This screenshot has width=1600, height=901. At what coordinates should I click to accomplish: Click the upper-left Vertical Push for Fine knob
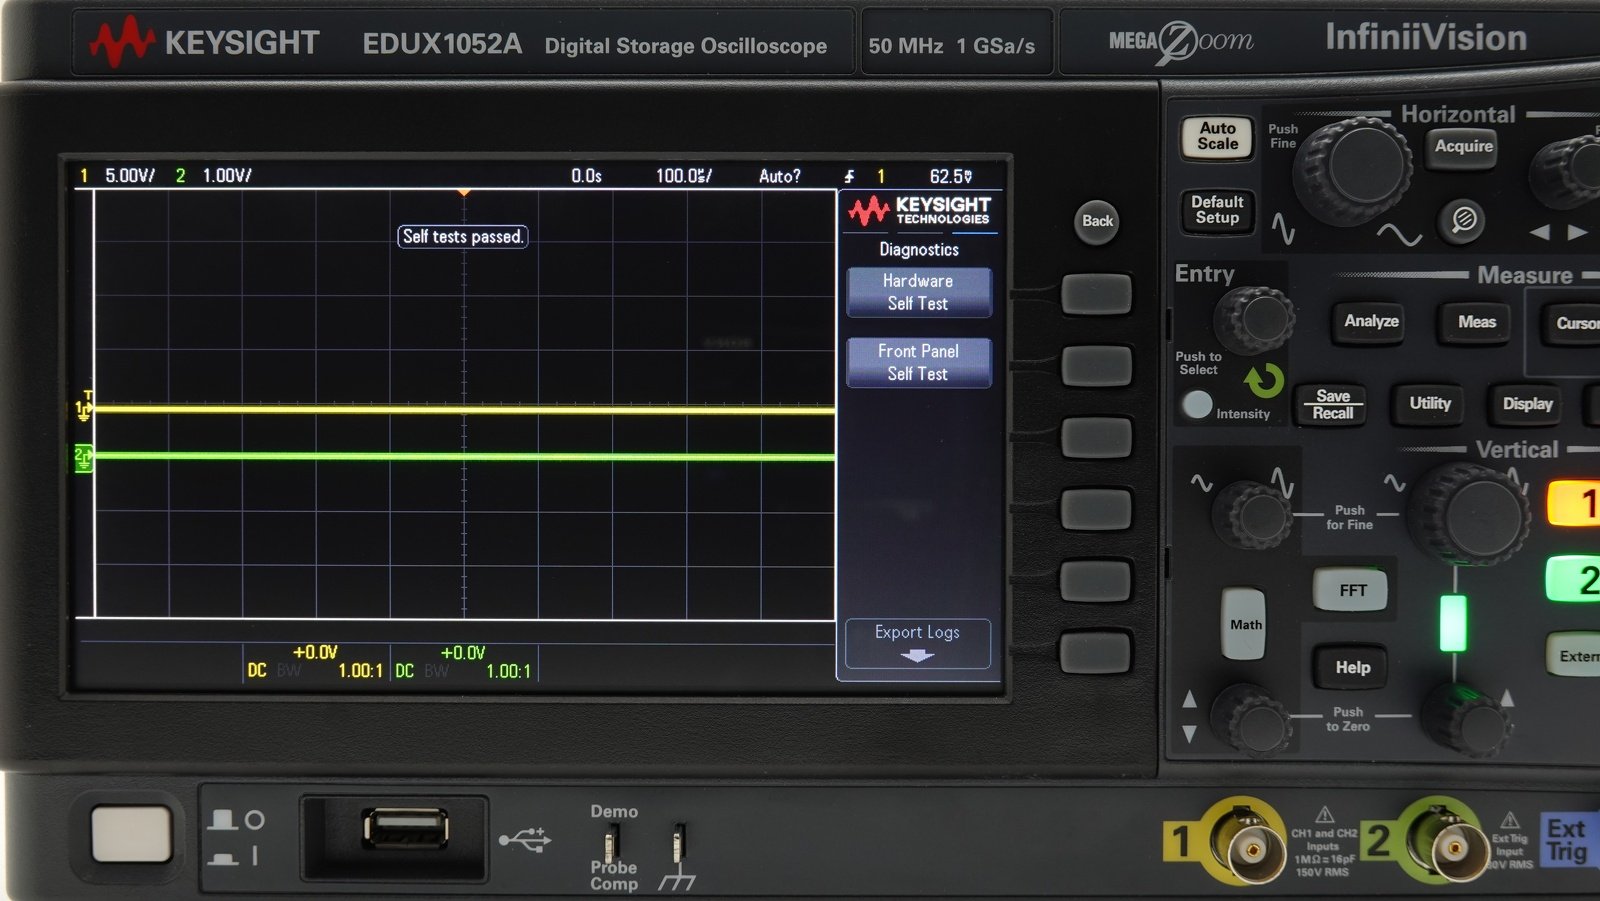click(1253, 514)
